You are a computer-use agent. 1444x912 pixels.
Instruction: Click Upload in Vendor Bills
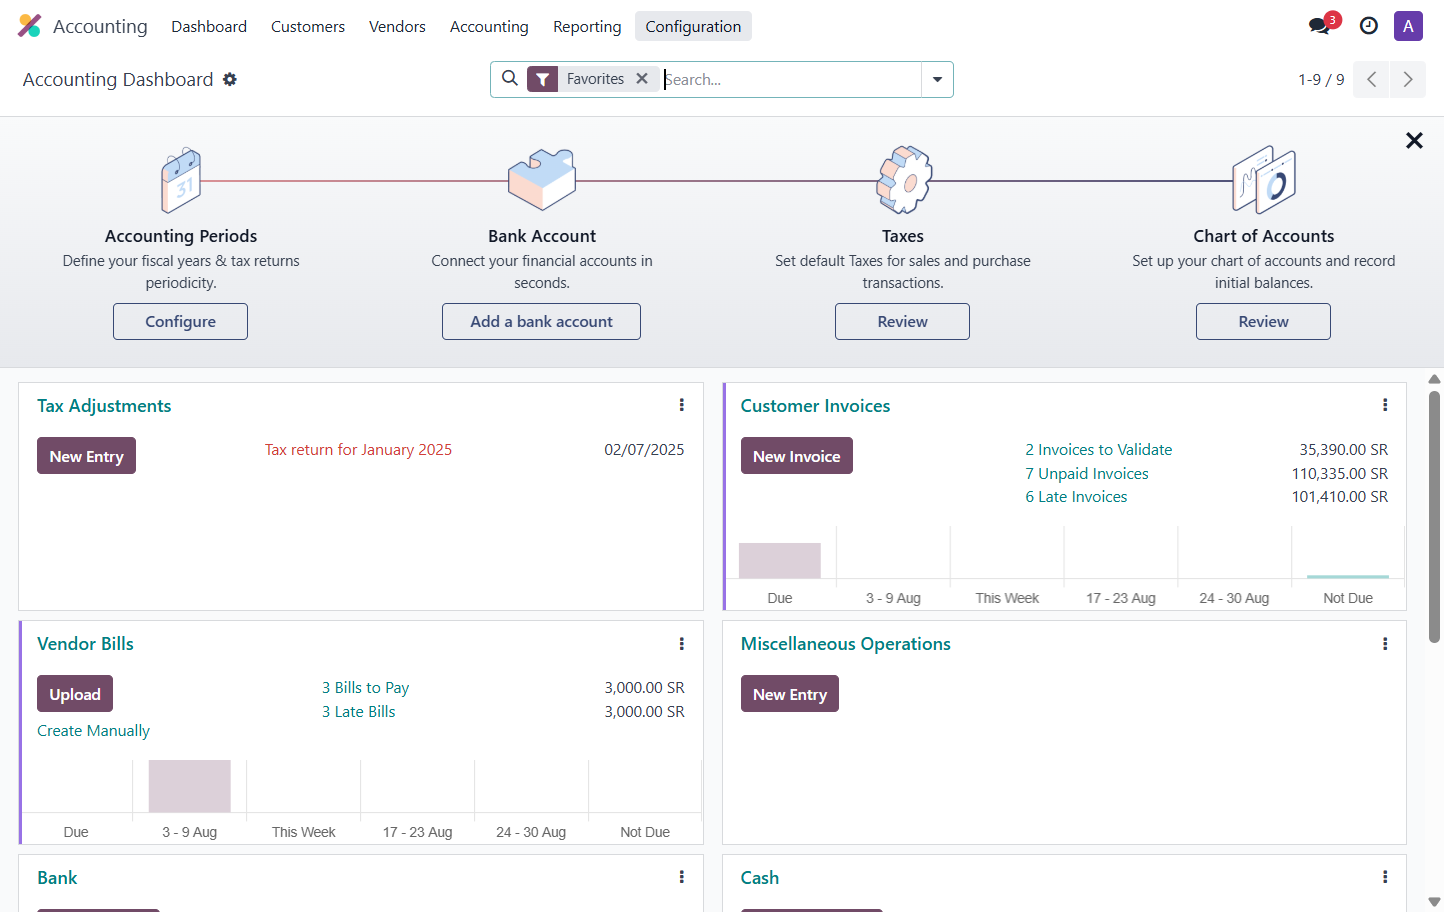(75, 694)
